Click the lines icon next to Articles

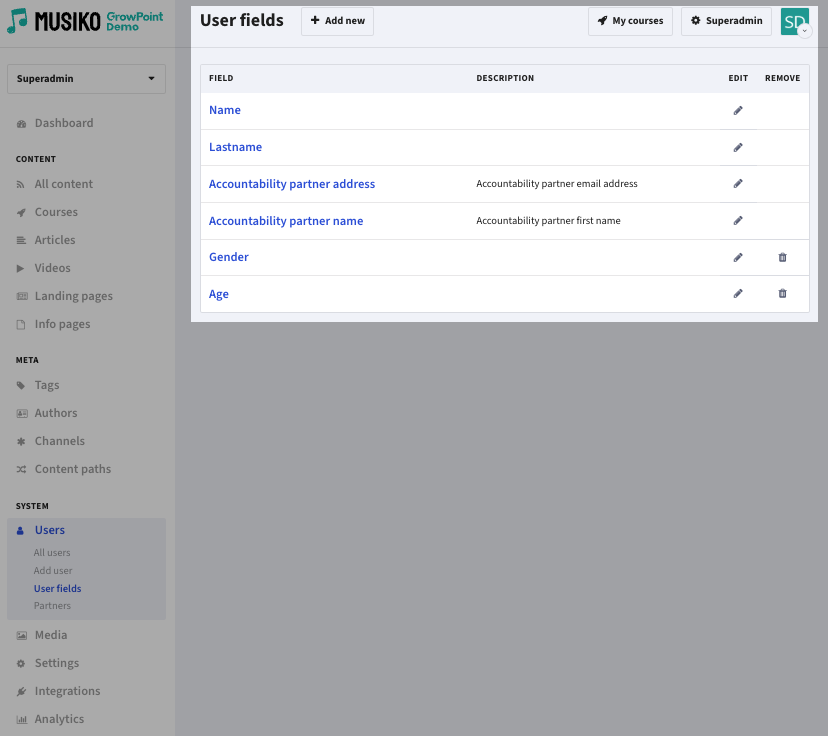pos(21,240)
